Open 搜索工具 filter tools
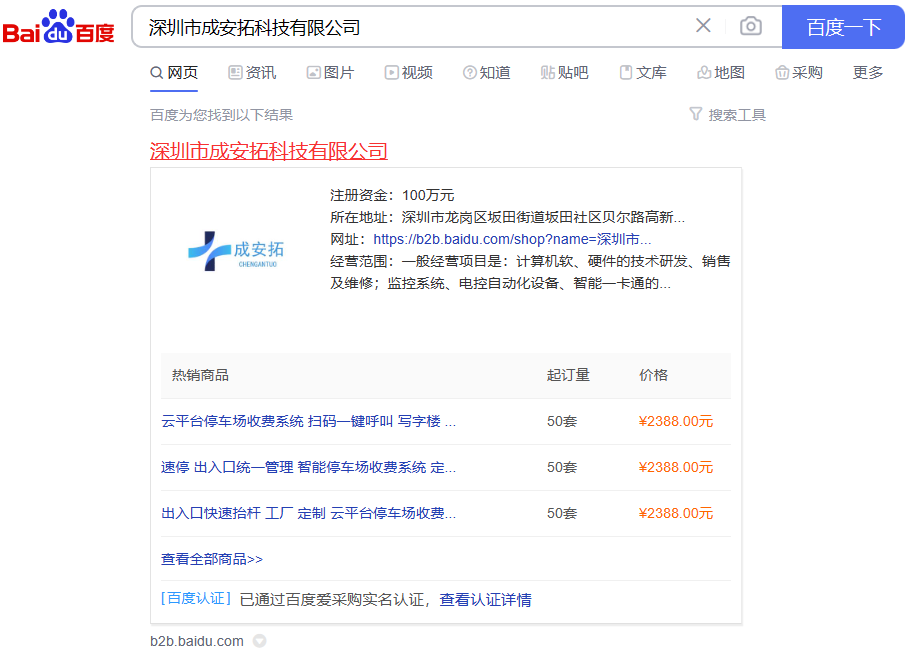The height and width of the screenshot is (660, 909). 727,115
